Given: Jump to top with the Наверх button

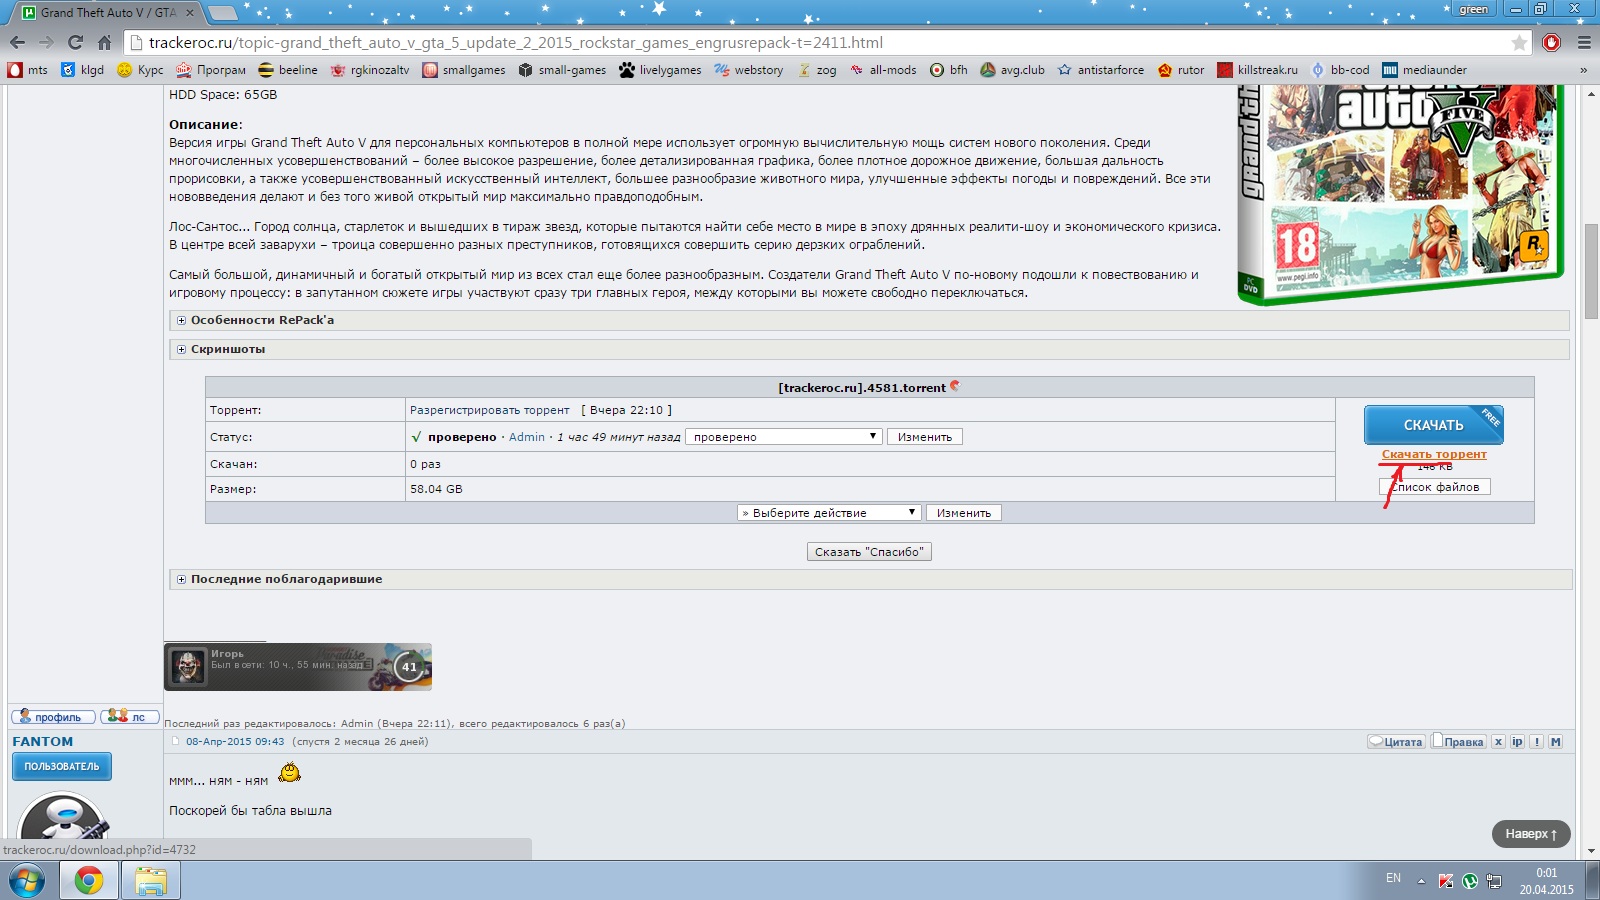Looking at the screenshot, I should (x=1531, y=834).
